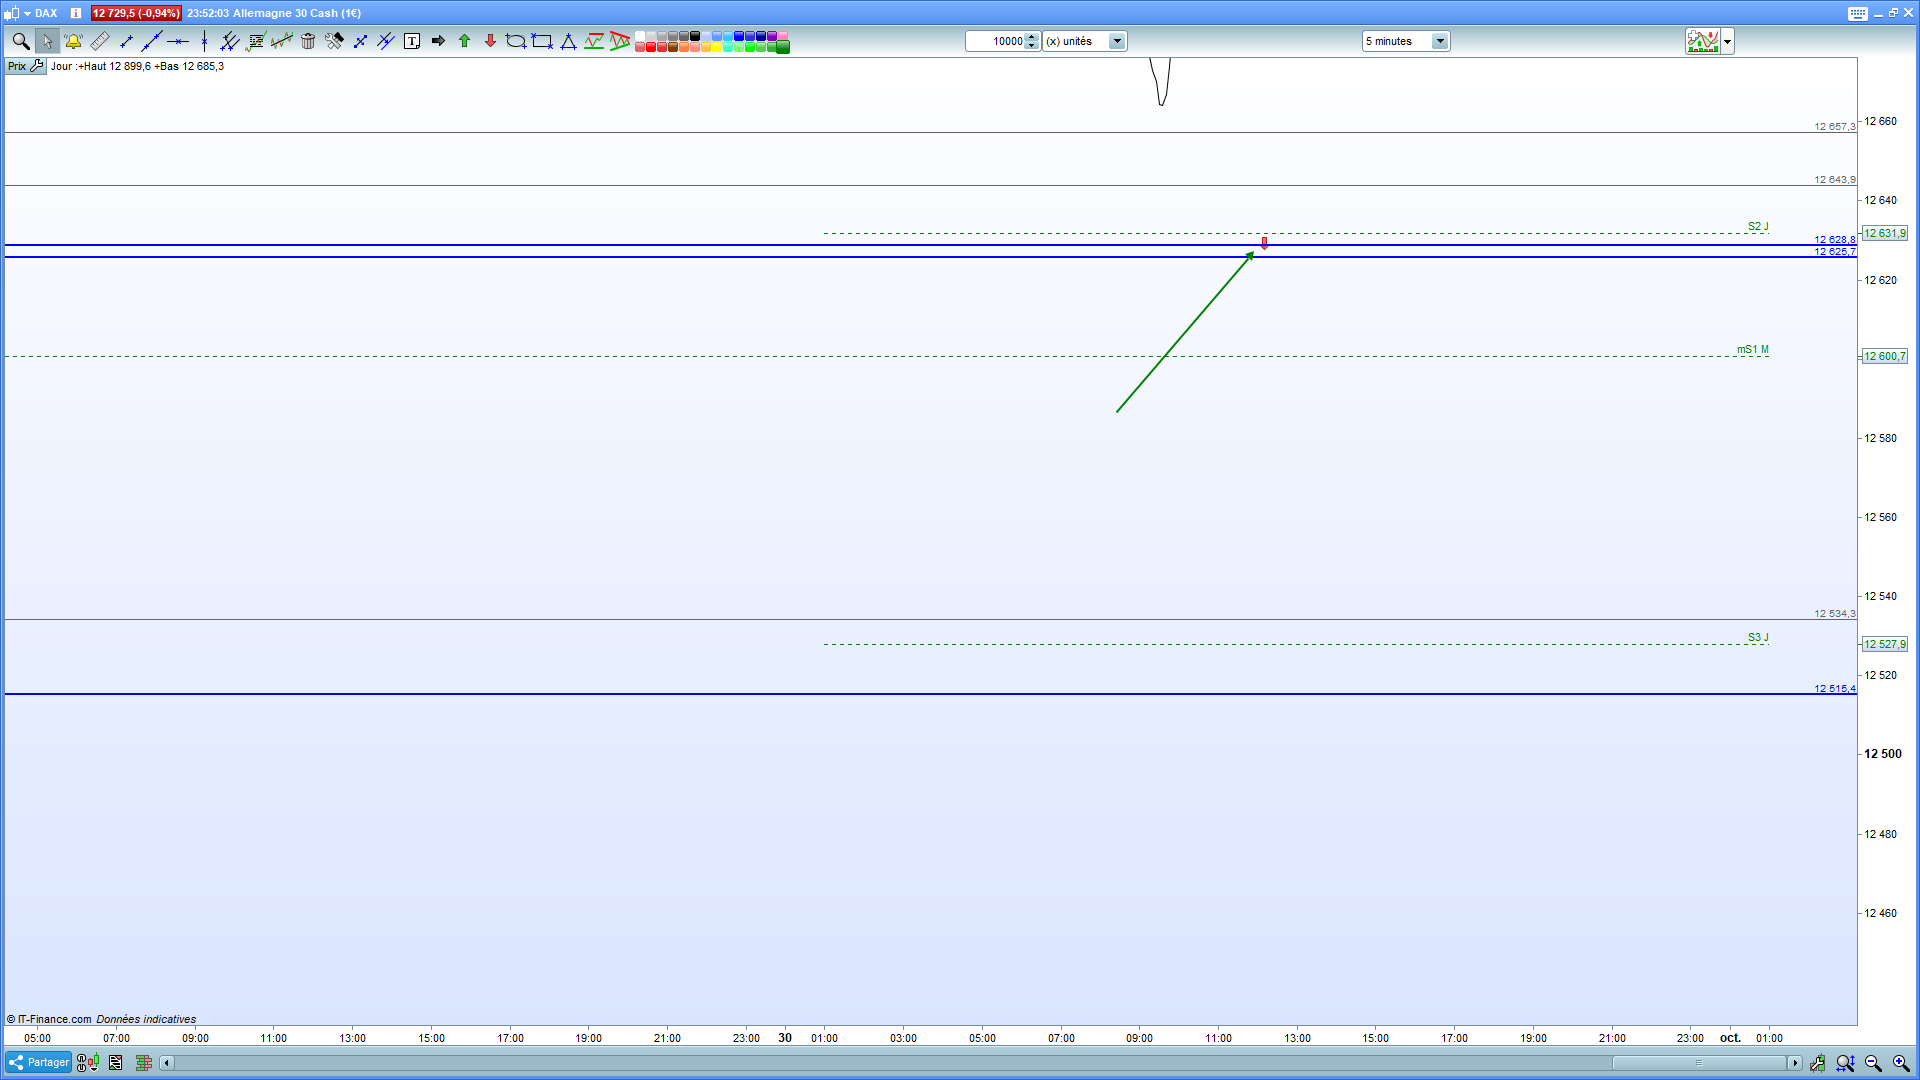
Task: Open the unités dropdown
Action: (x=1117, y=41)
